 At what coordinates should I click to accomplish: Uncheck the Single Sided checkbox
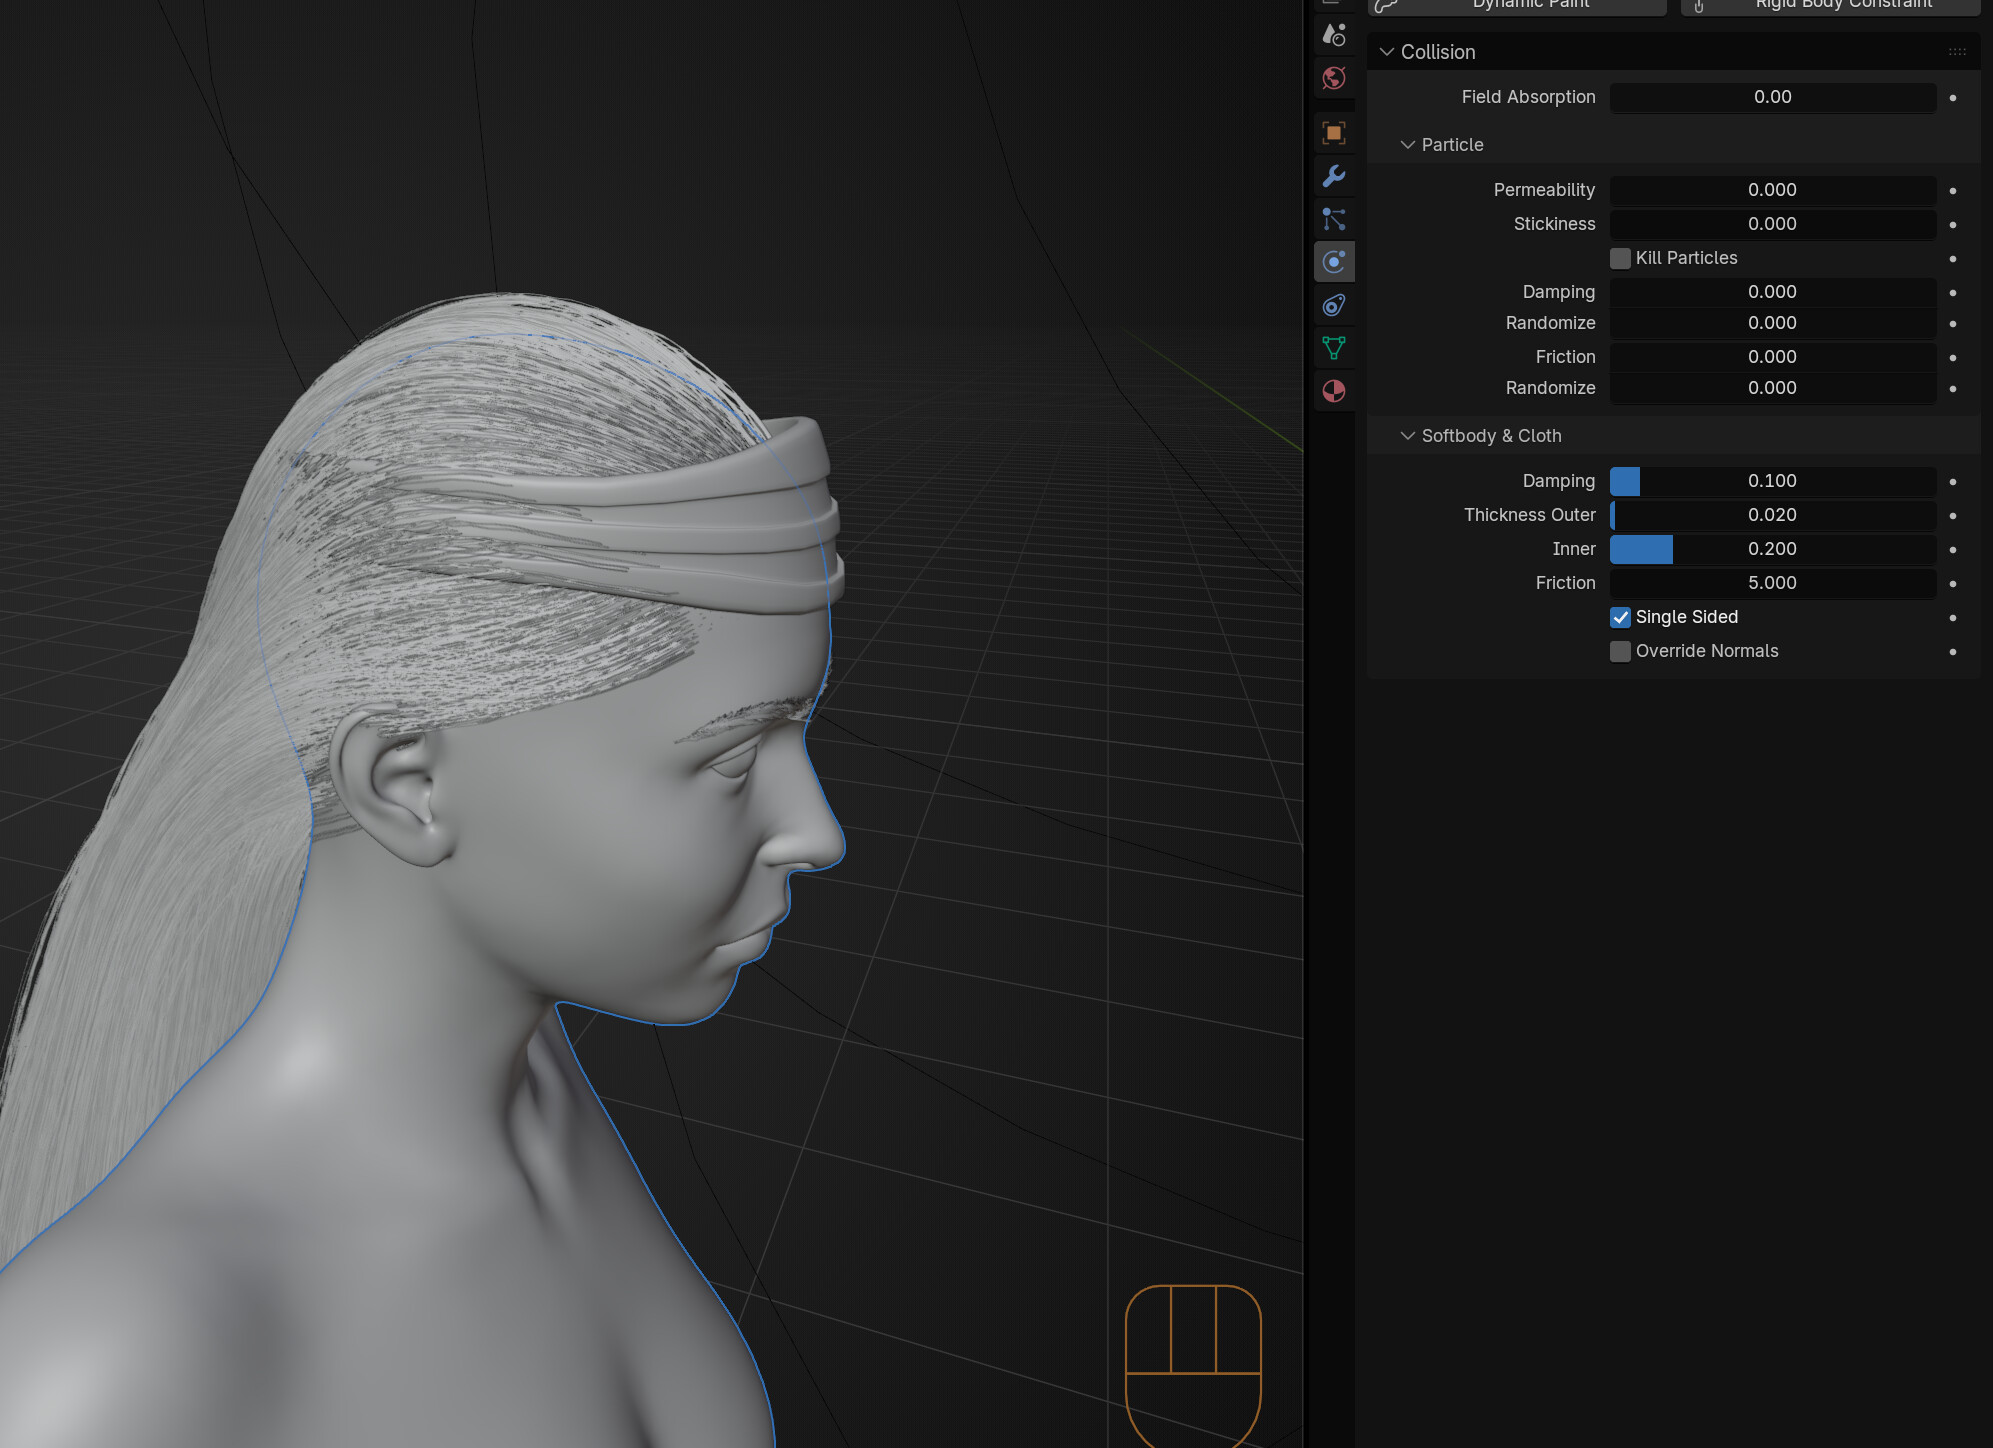pos(1620,617)
